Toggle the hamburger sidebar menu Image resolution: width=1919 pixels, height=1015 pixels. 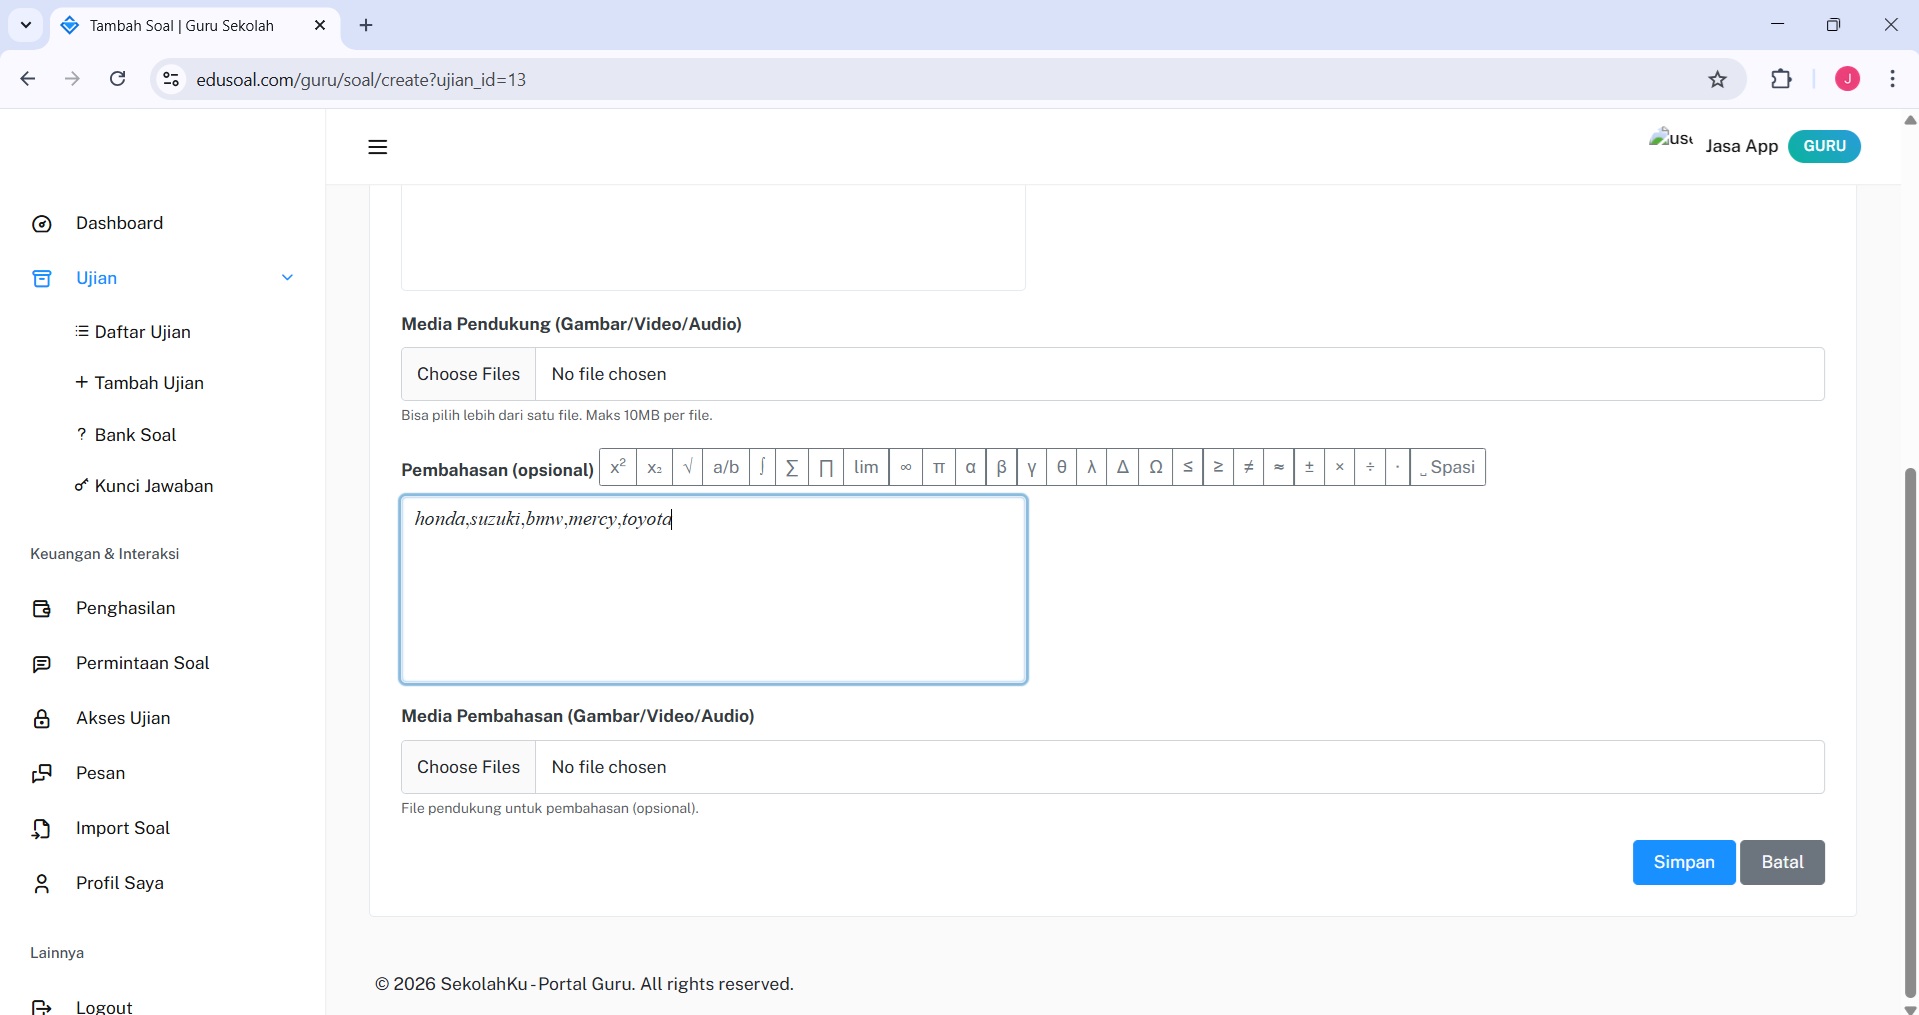click(377, 147)
